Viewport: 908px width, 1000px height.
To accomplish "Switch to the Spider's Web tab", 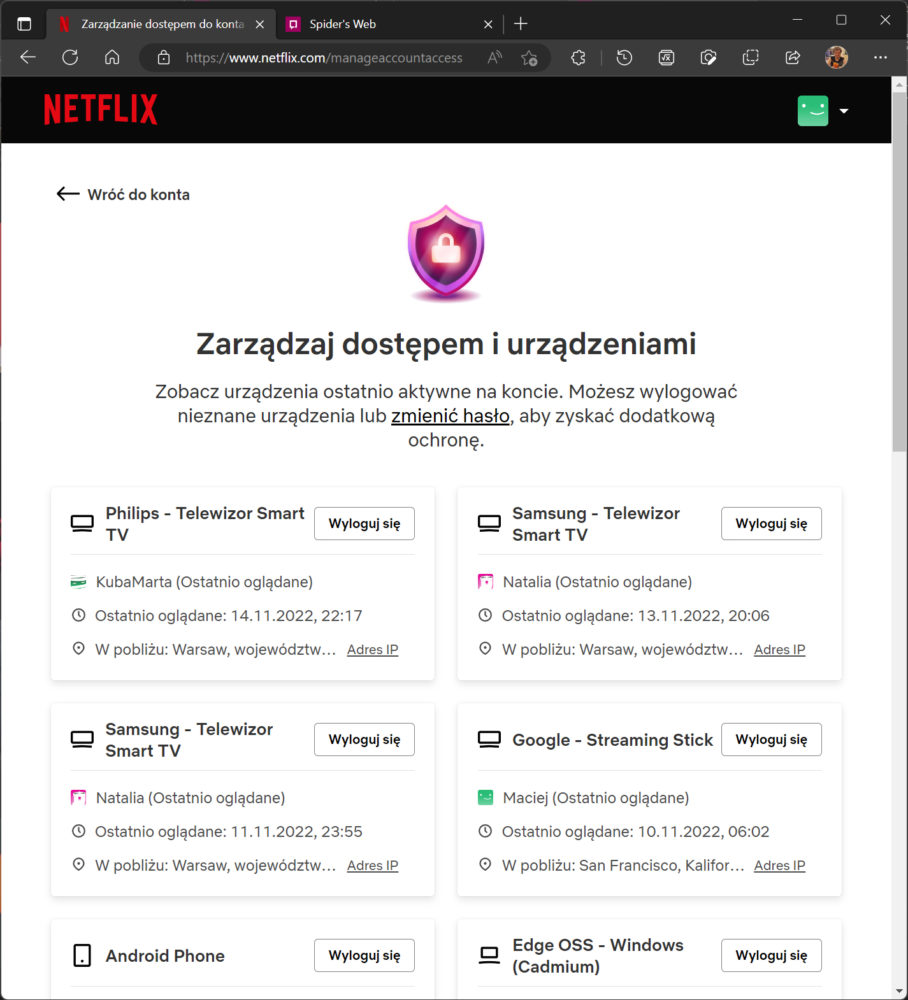I will [x=383, y=24].
